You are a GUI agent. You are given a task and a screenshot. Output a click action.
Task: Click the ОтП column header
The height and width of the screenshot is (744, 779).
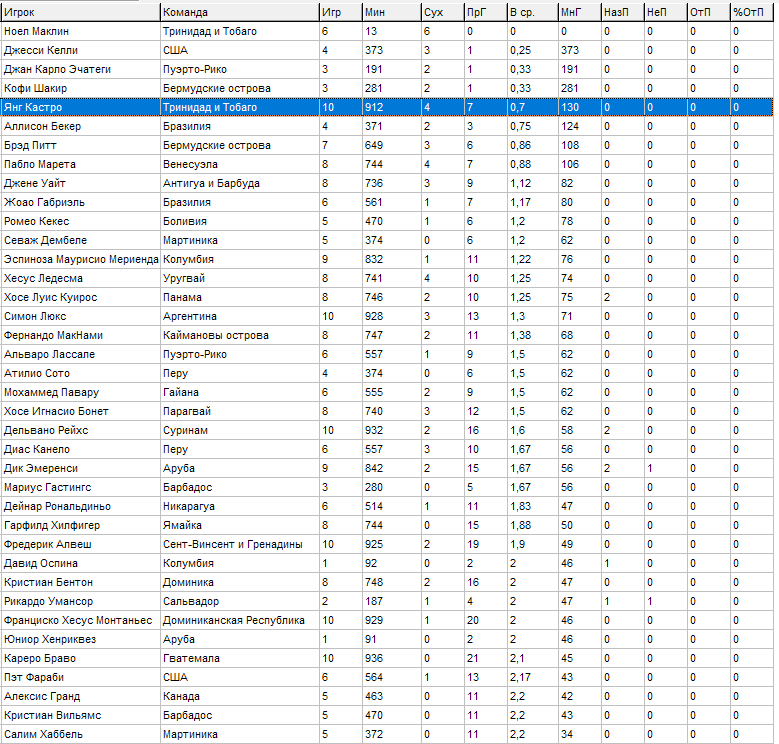pos(708,12)
